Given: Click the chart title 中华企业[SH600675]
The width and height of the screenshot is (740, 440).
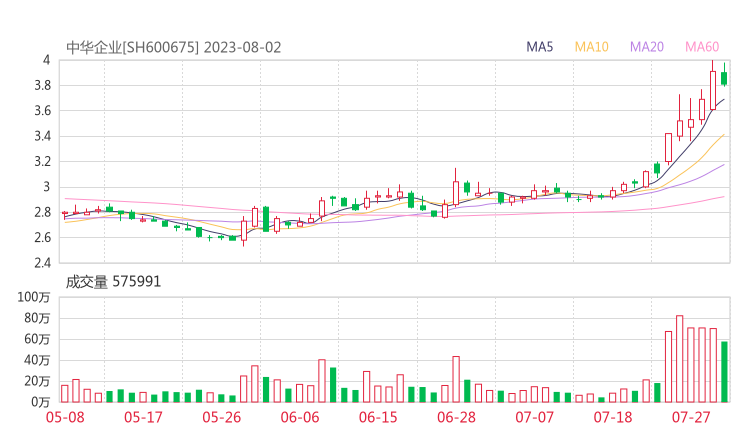Looking at the screenshot, I should tap(133, 48).
